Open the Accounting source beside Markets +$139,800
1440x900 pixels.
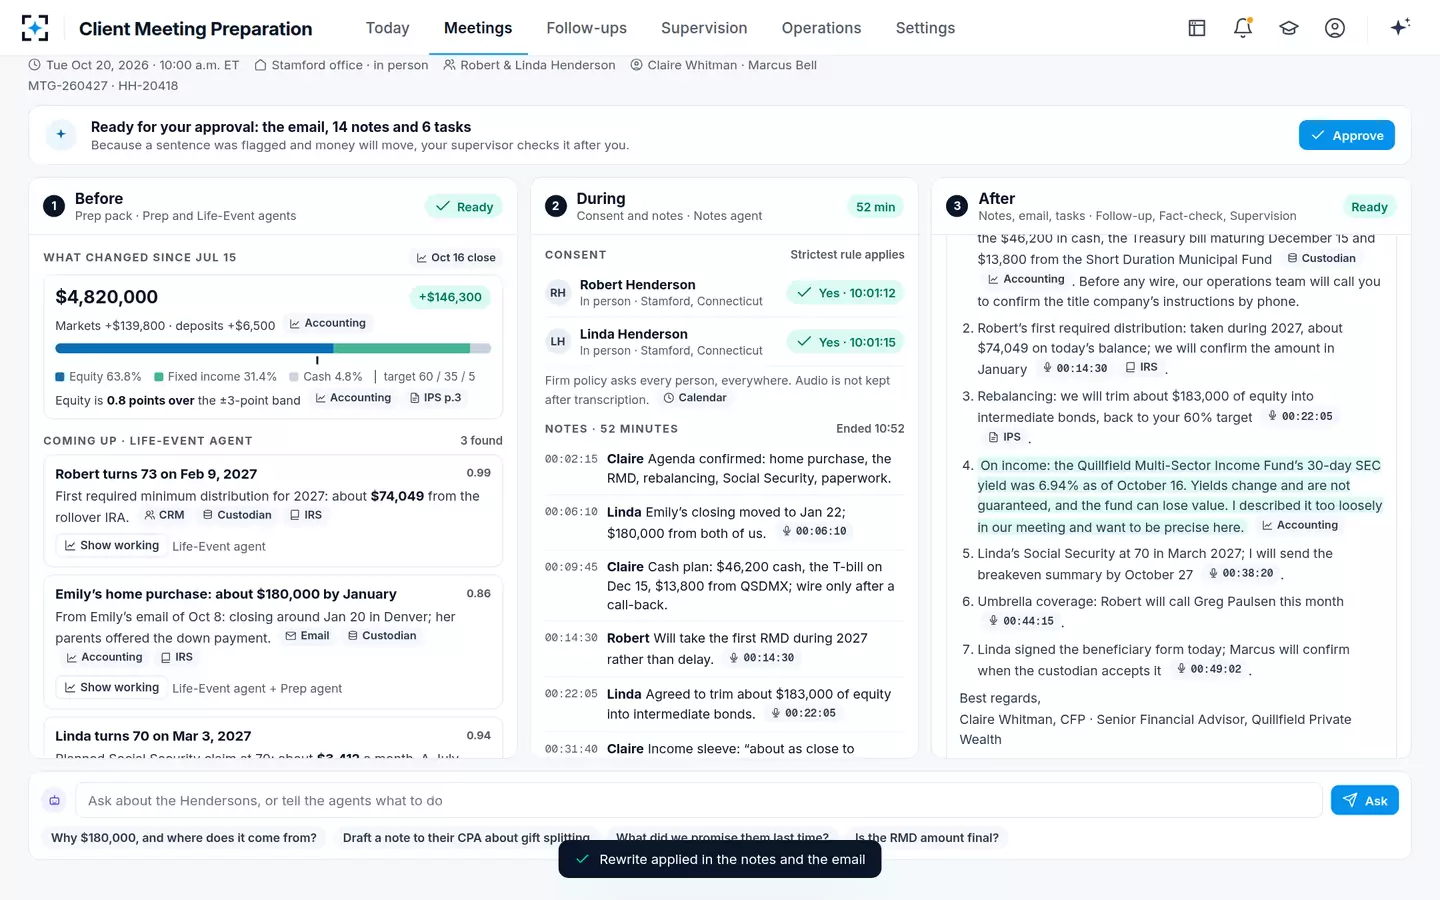tap(328, 324)
